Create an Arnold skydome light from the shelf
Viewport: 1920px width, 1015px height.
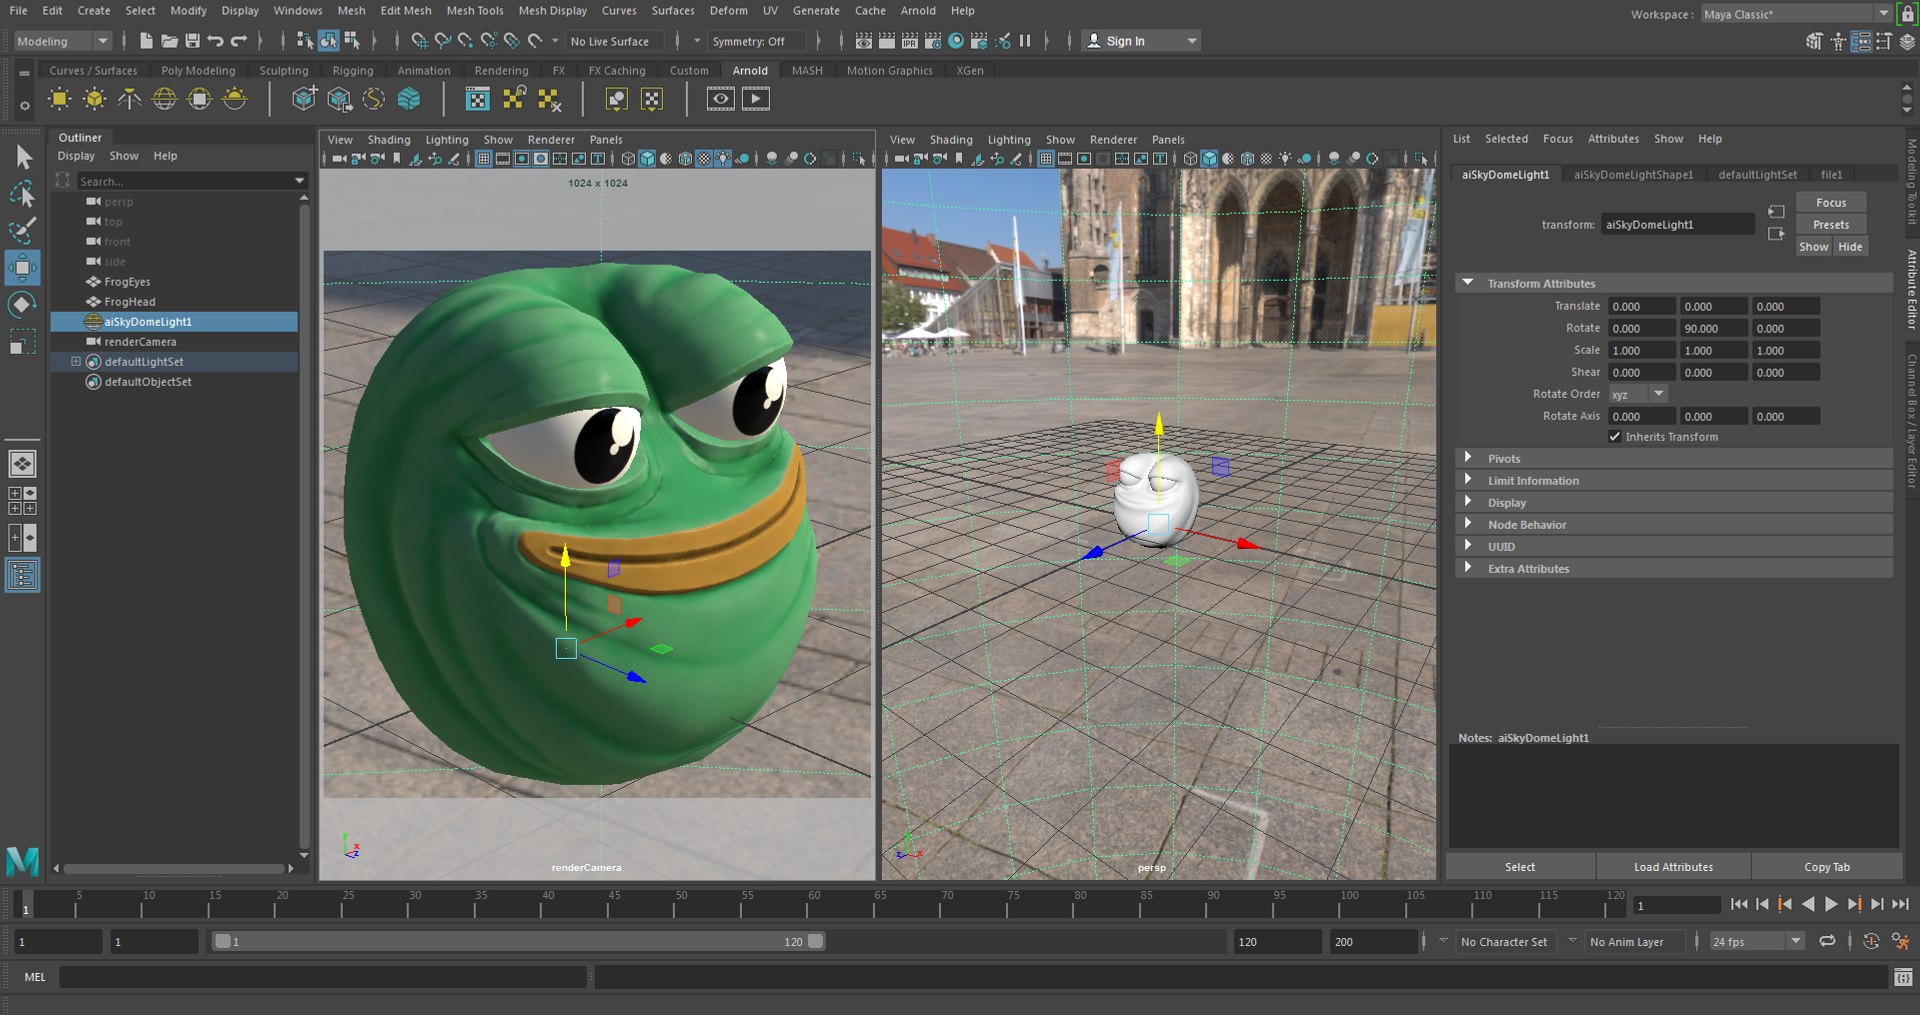click(x=165, y=99)
